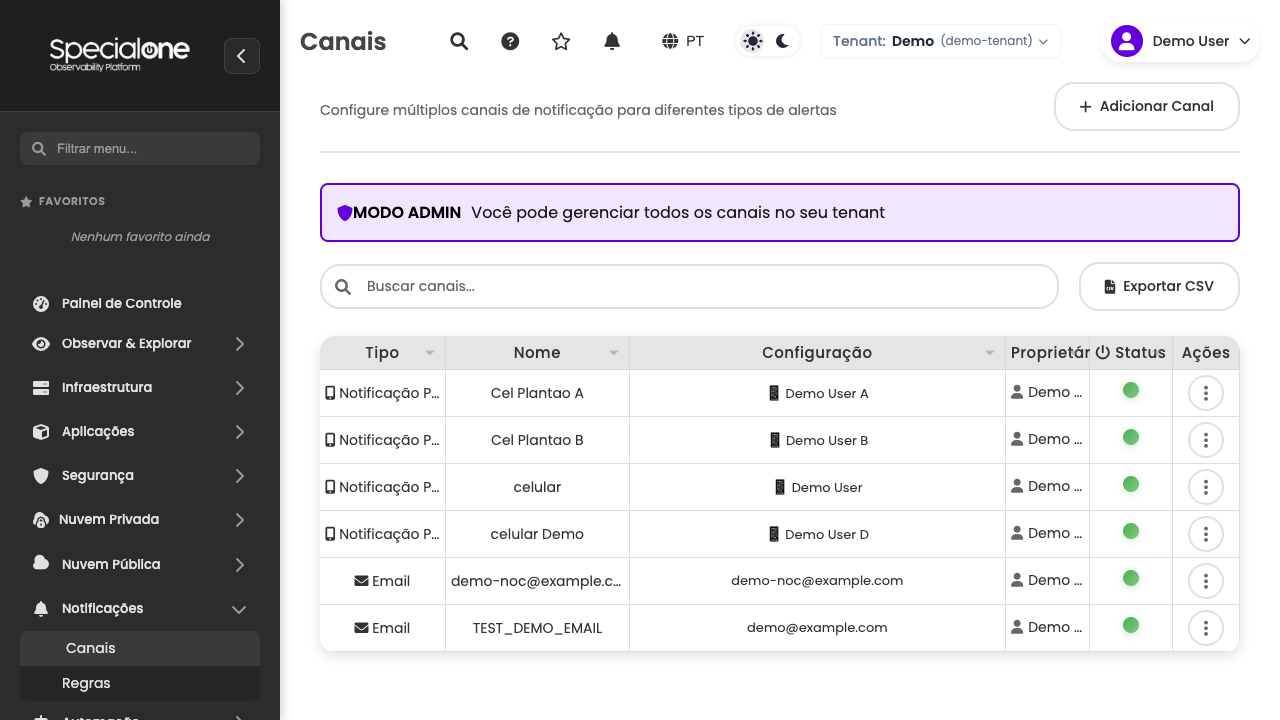
Task: Click the Aplicações cube icon
Action: click(41, 431)
